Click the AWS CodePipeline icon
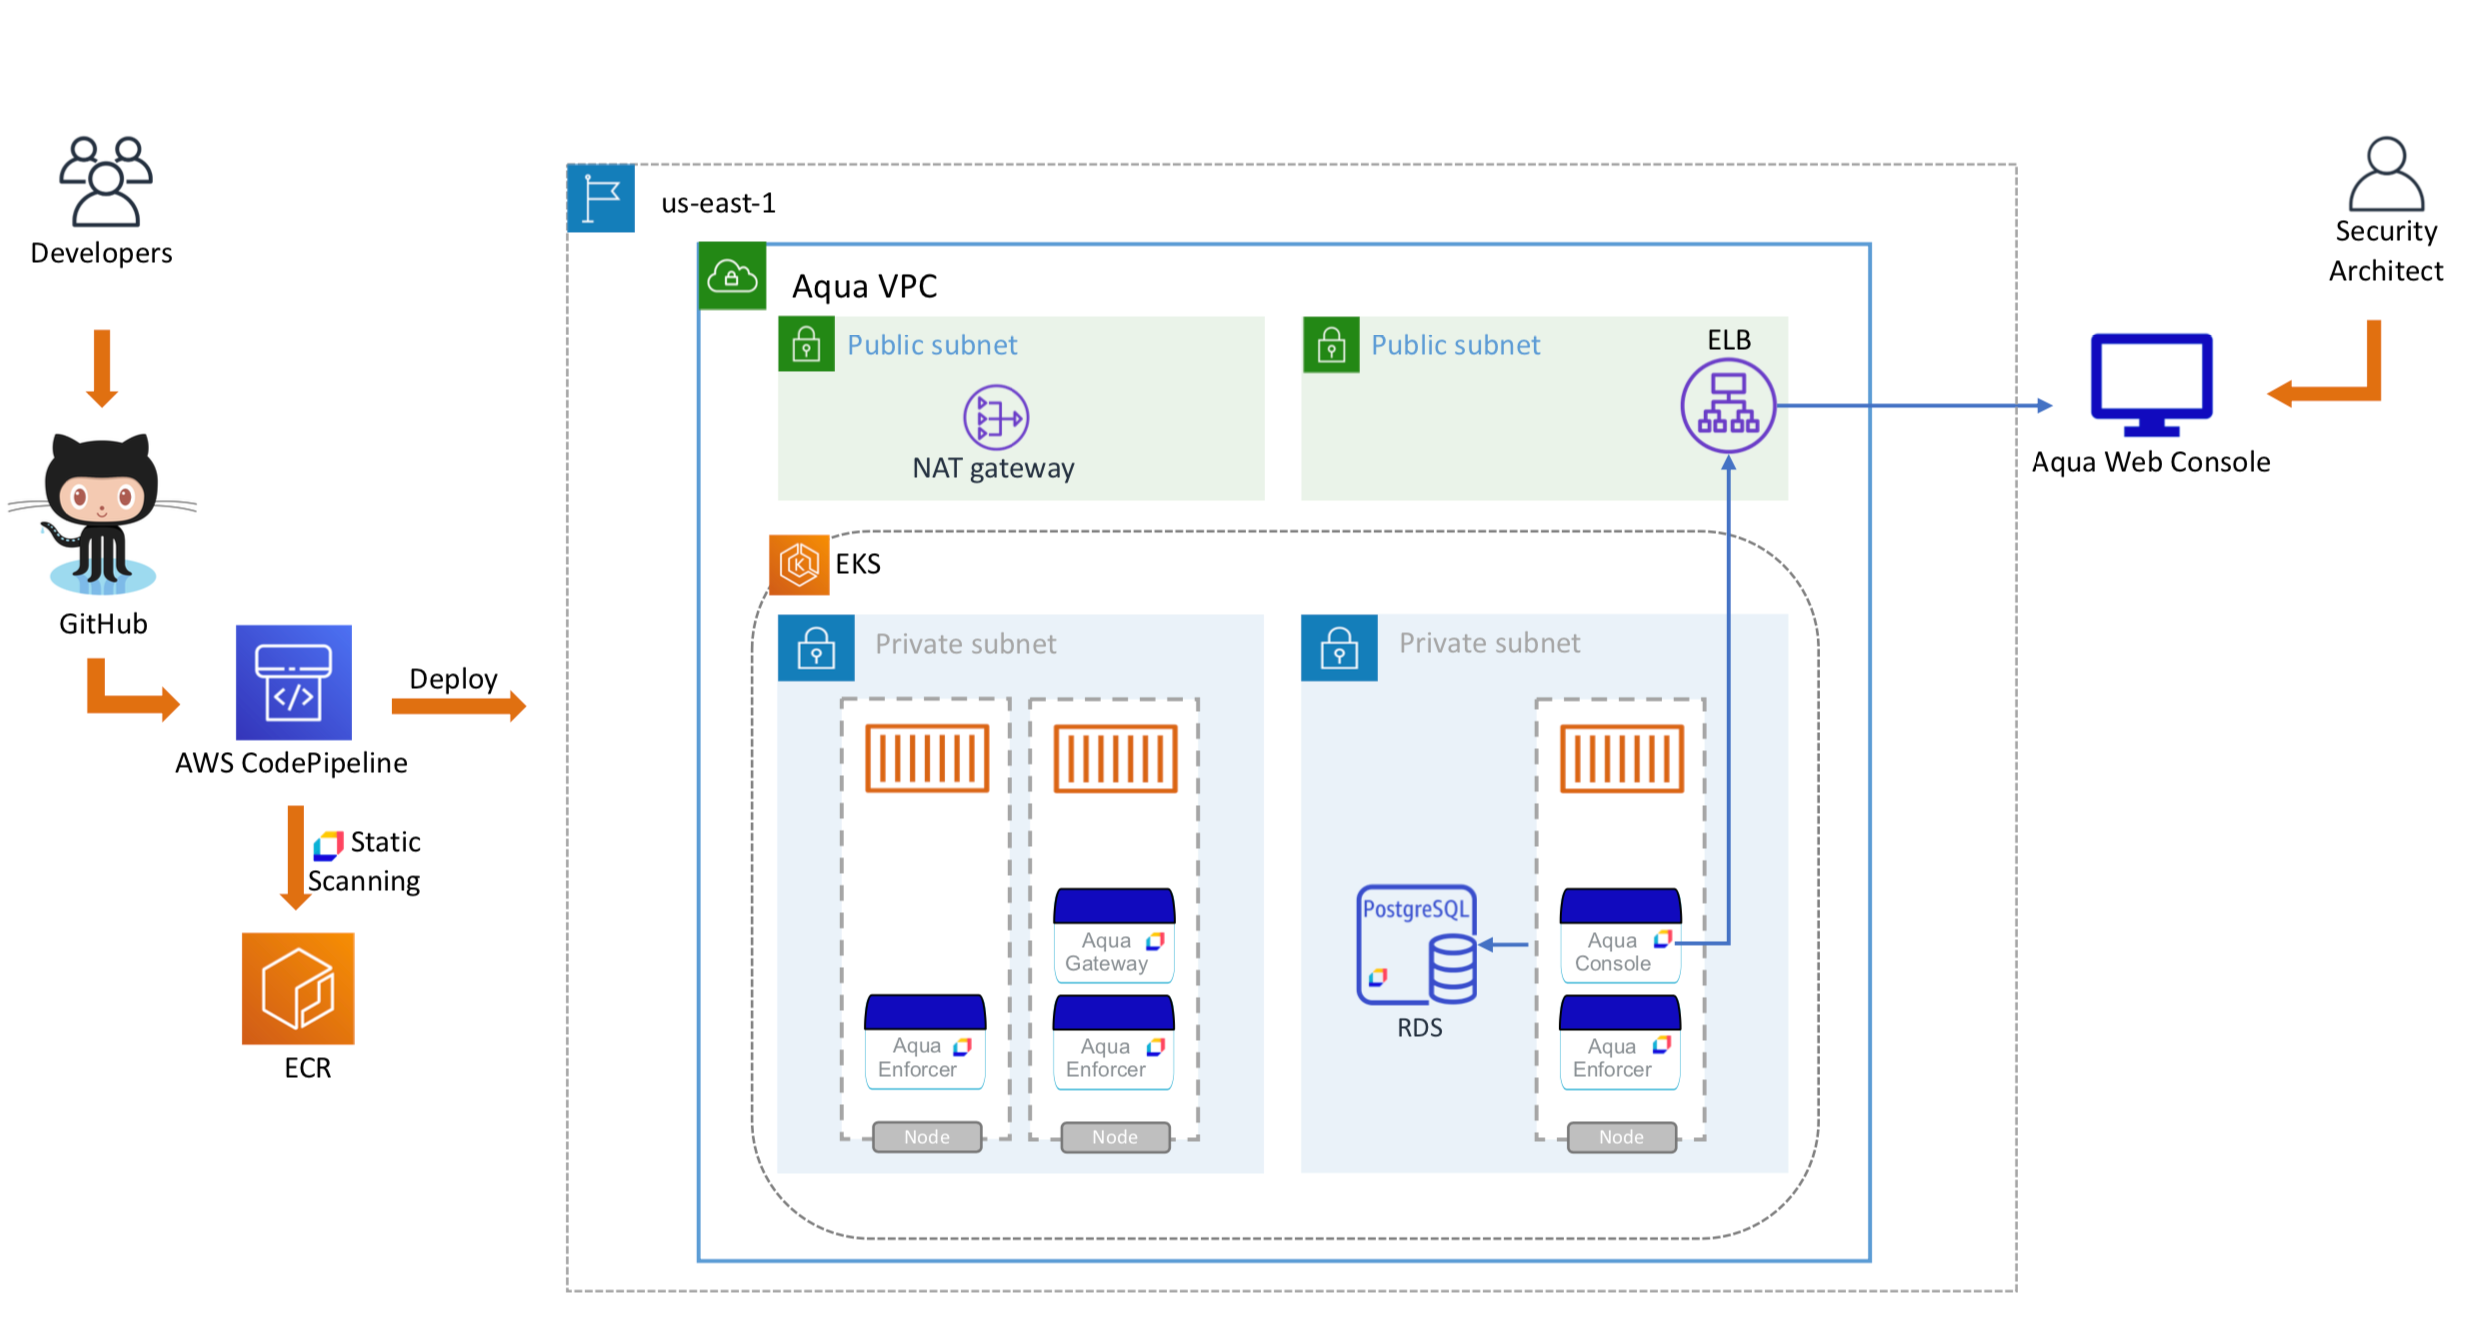The width and height of the screenshot is (2487, 1332). tap(294, 682)
